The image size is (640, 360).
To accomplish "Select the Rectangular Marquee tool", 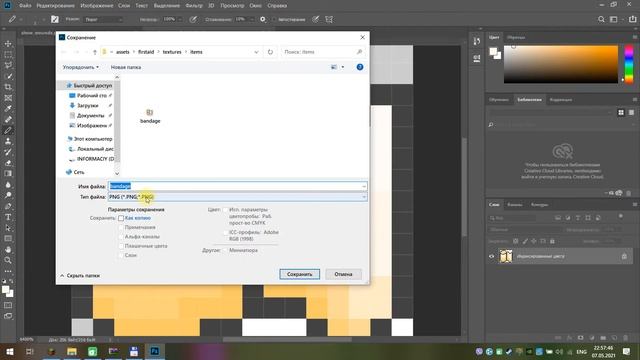I will pos(8,55).
